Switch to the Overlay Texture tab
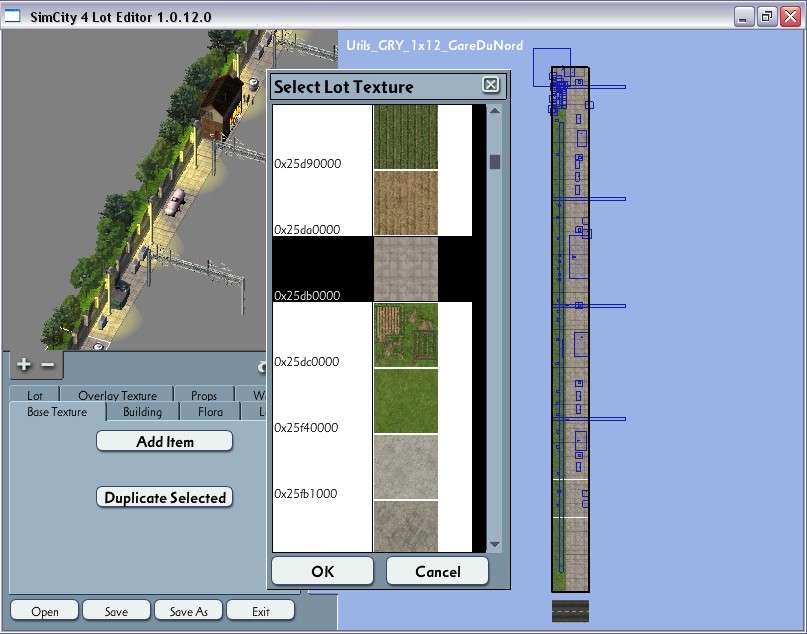 click(x=117, y=395)
